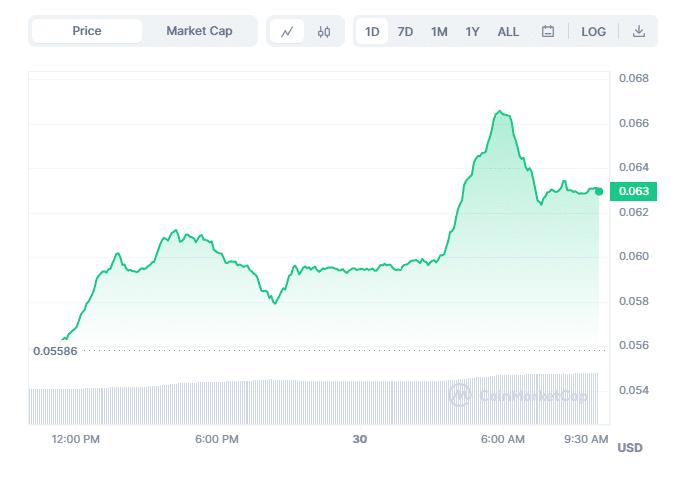This screenshot has height=477, width=677.
Task: Click the 30 date axis label
Action: tap(360, 439)
